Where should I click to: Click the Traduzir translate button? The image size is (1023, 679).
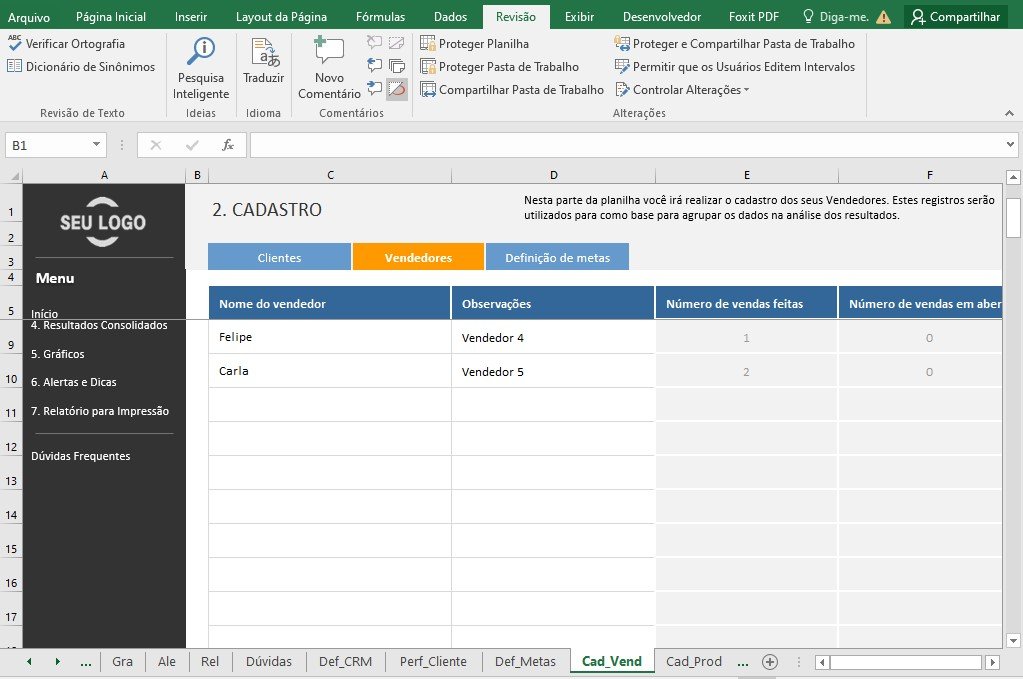pyautogui.click(x=264, y=61)
